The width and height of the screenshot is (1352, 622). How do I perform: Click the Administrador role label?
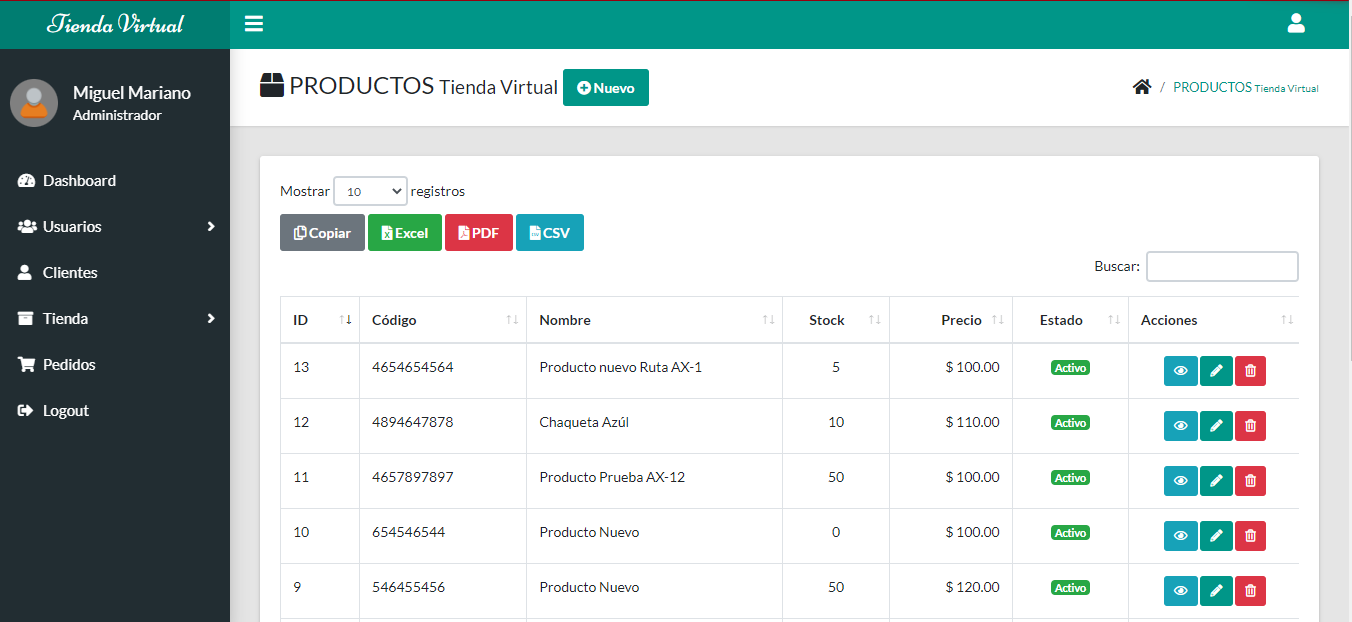(117, 115)
